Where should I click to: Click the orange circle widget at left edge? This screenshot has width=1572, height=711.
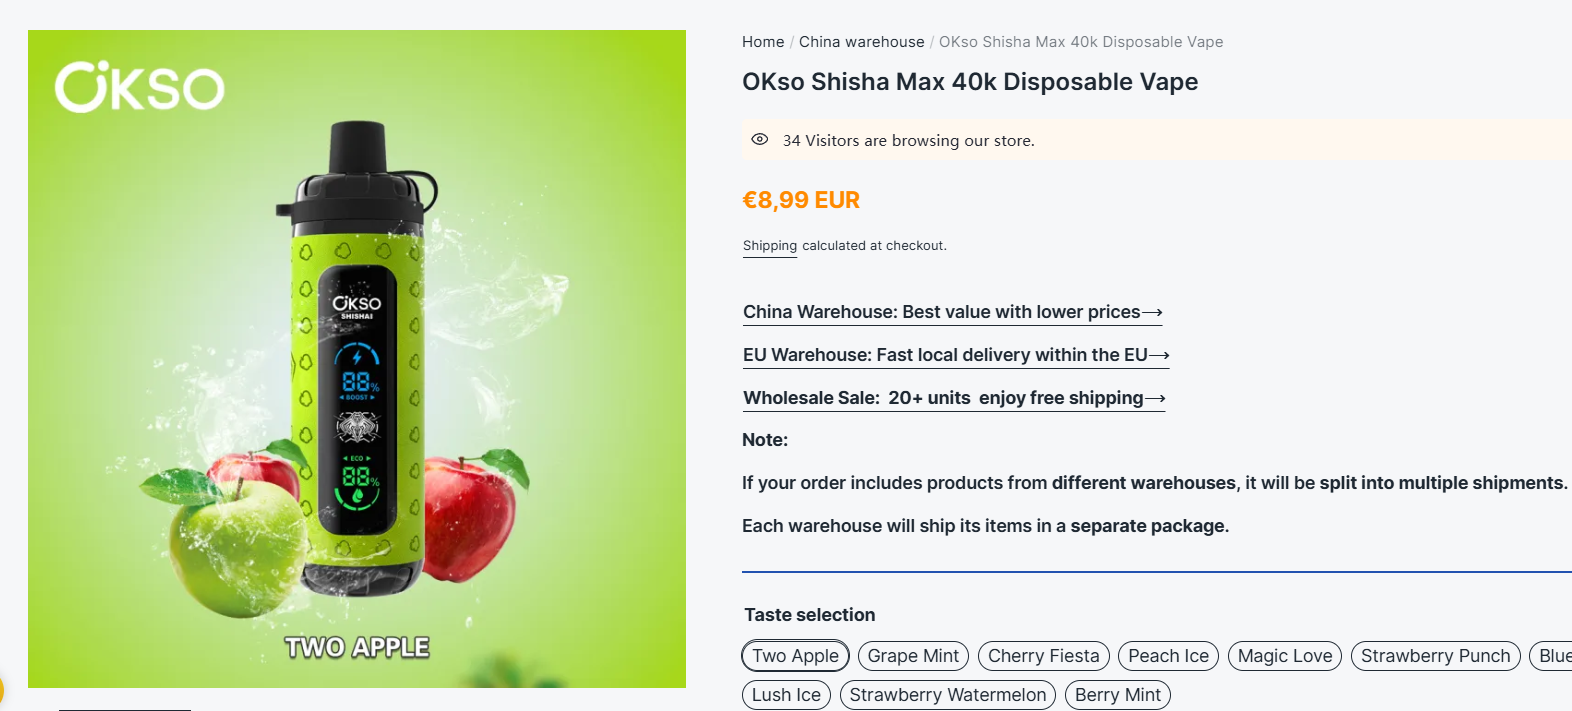click(x=1, y=691)
